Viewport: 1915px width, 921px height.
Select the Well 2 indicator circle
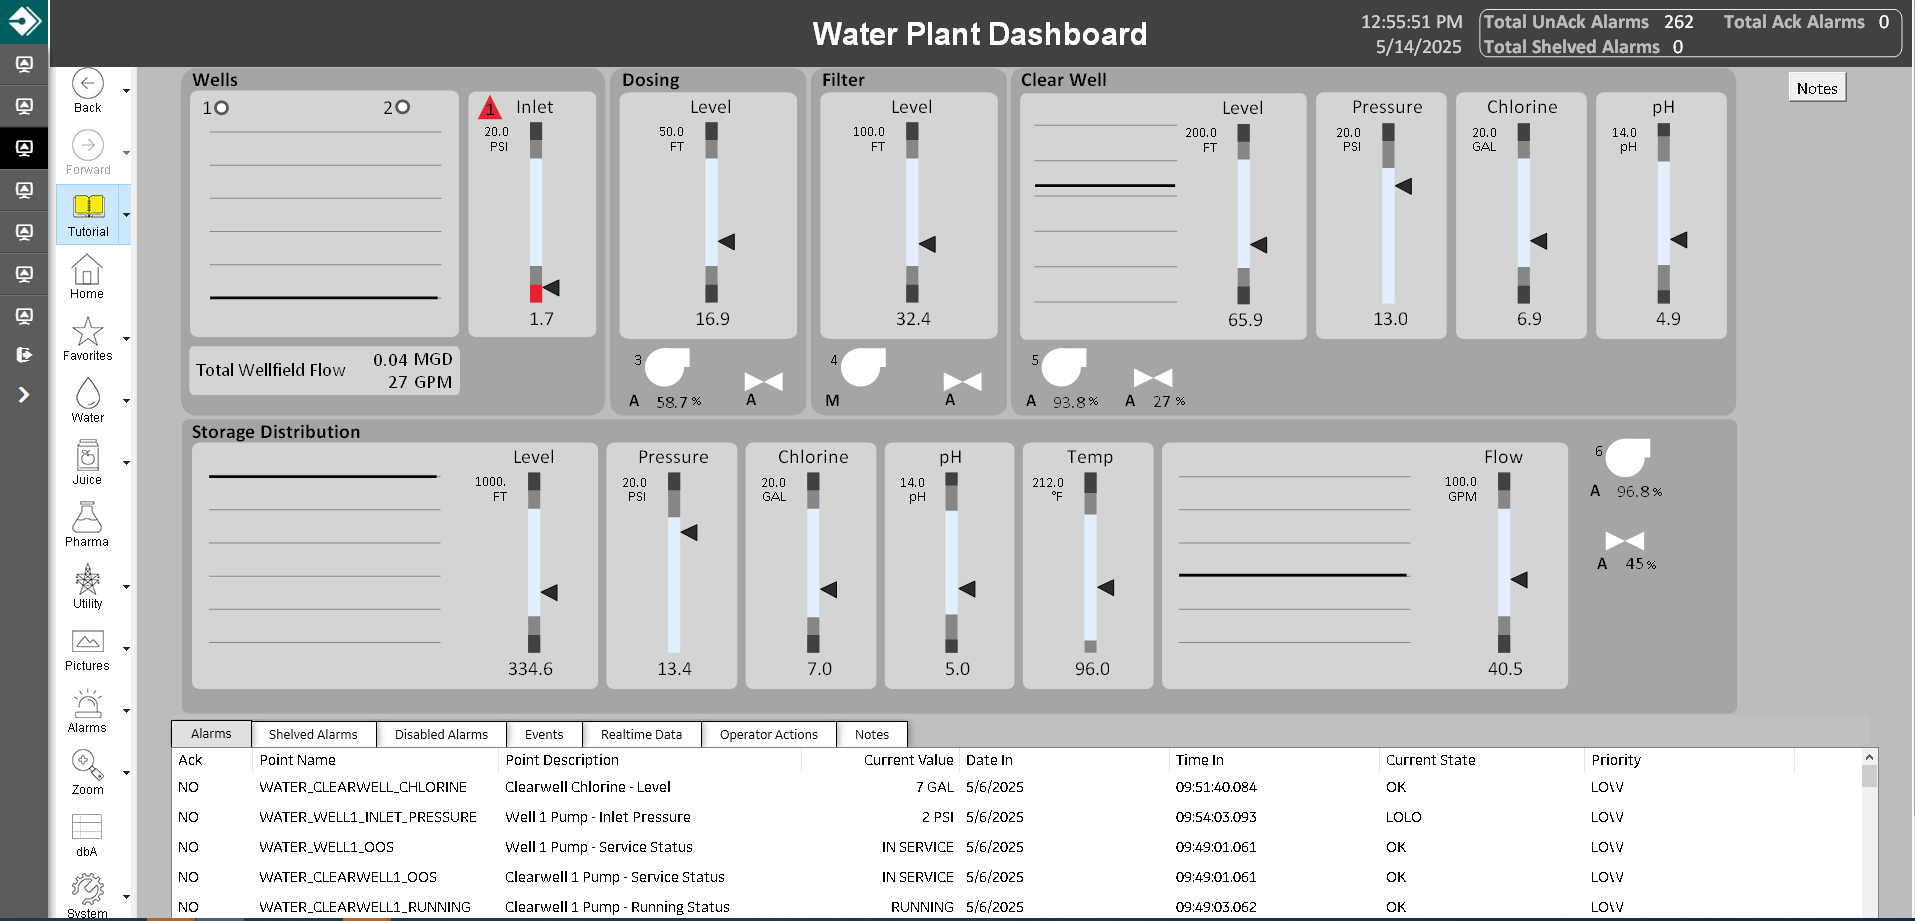403,107
